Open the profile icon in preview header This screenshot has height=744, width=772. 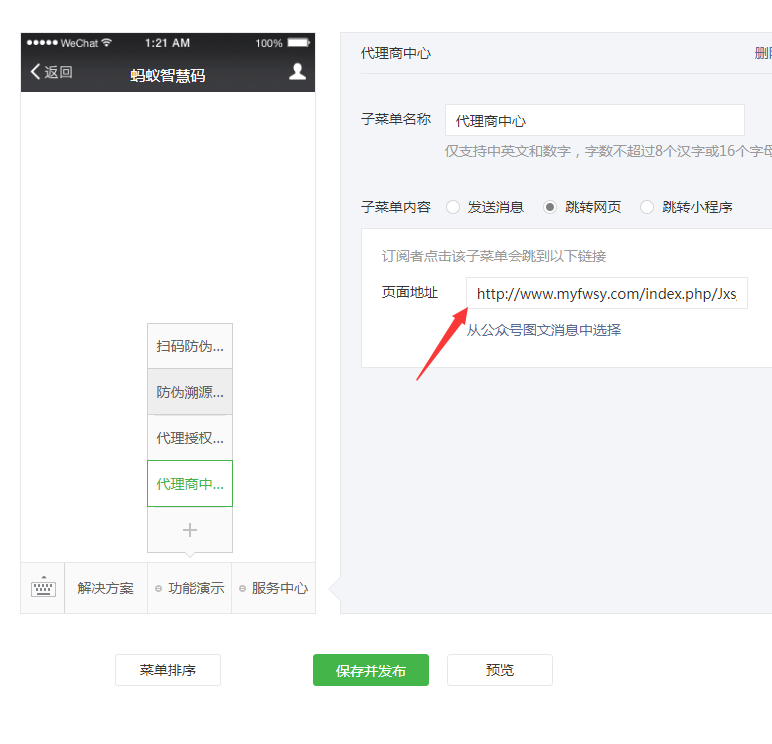coord(297,71)
